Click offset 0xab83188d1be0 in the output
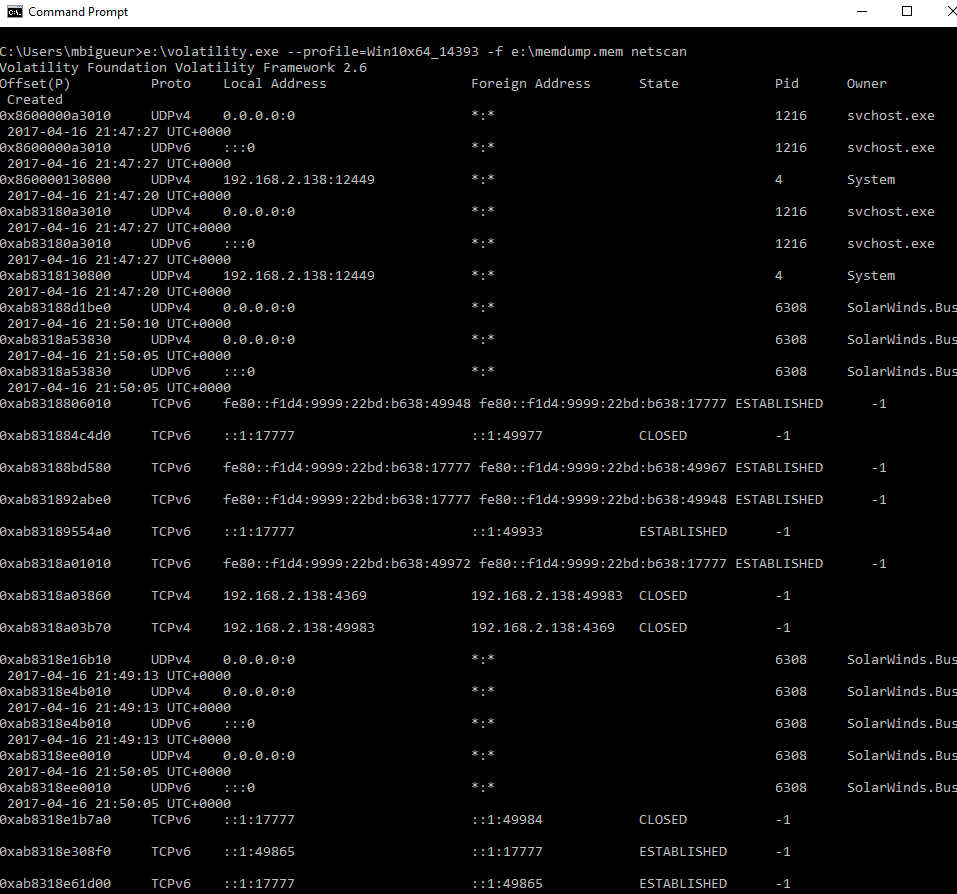Viewport: 957px width, 894px height. [x=55, y=308]
